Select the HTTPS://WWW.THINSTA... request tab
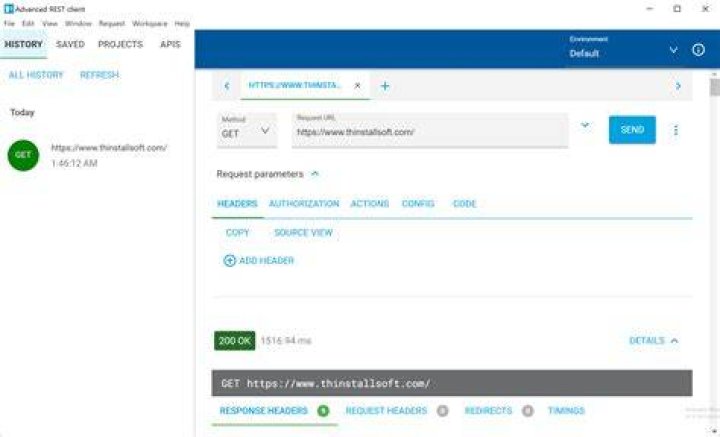The width and height of the screenshot is (720, 437). 295,85
